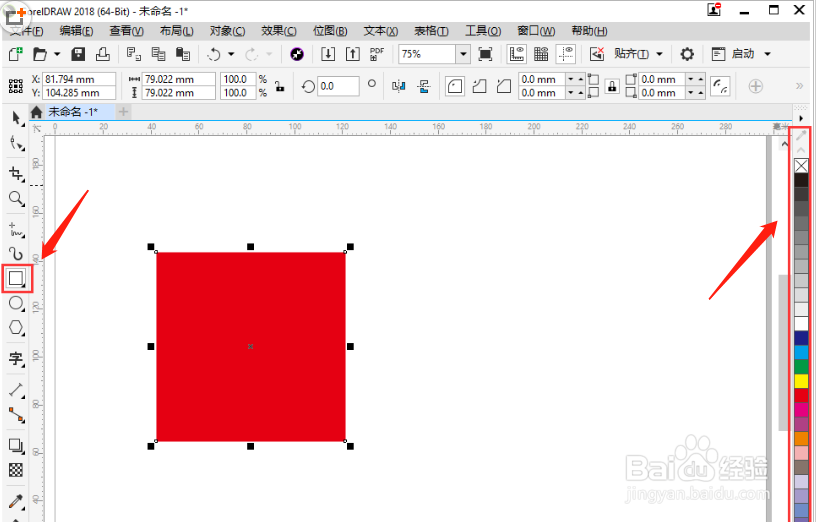816x522 pixels.
Task: Click the Full-screen preview icon
Action: point(485,54)
